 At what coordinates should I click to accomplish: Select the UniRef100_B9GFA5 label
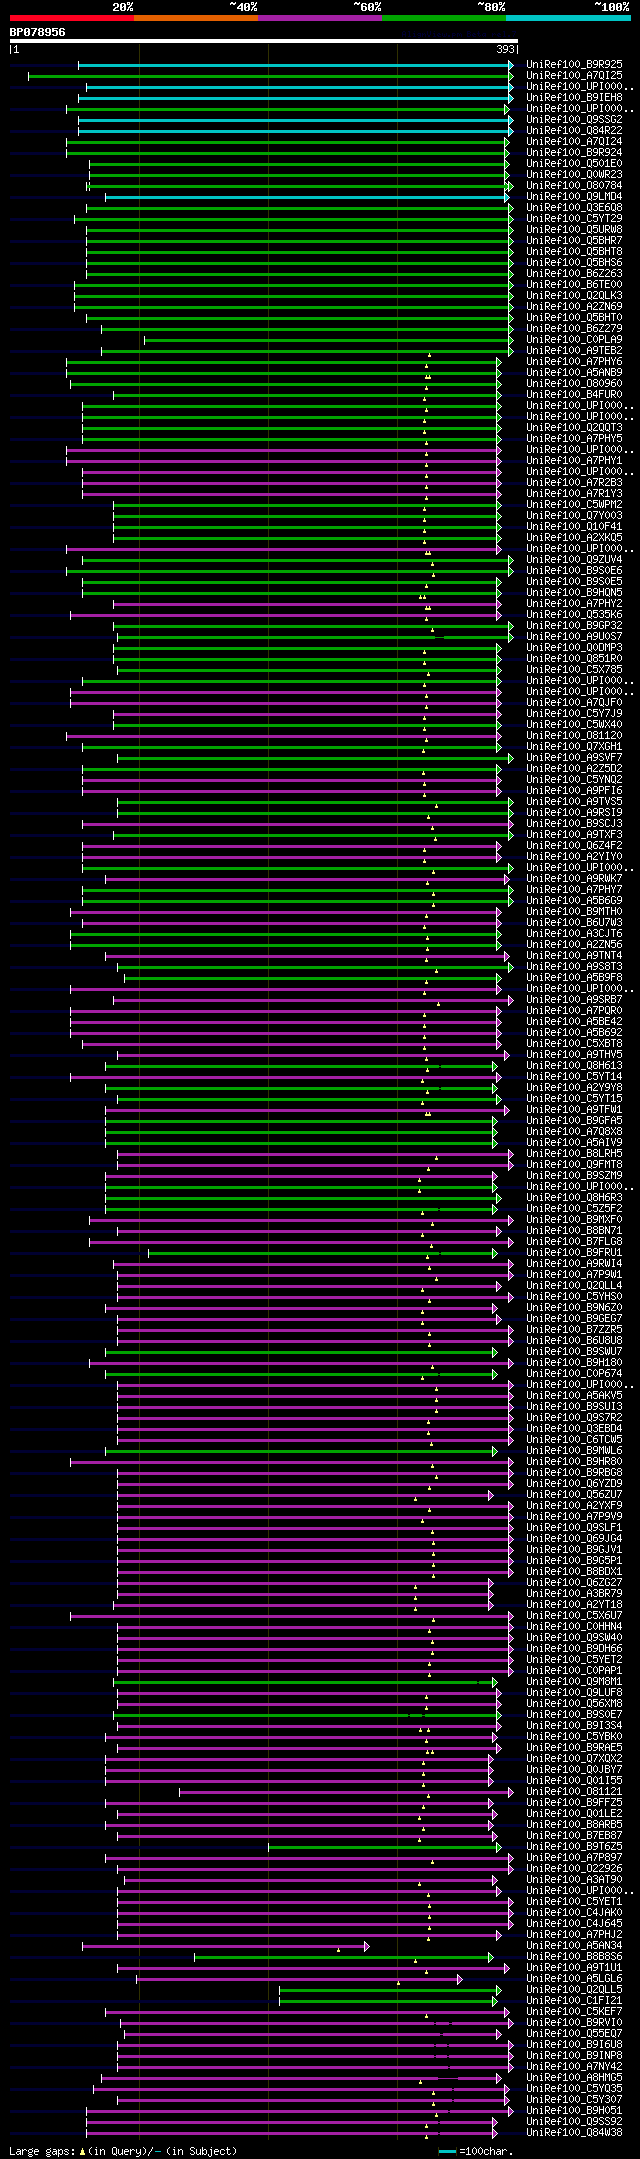[574, 1120]
